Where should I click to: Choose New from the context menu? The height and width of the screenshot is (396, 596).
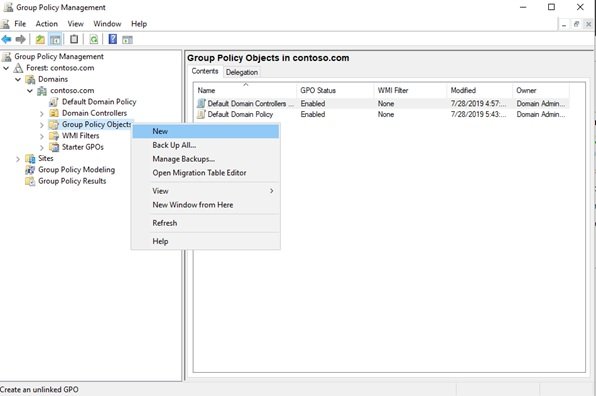pyautogui.click(x=206, y=131)
